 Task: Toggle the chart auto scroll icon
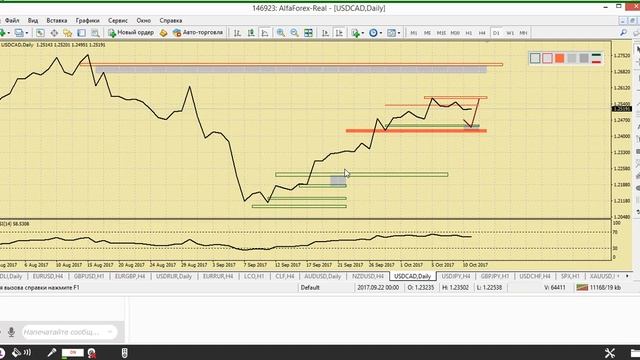(325, 33)
